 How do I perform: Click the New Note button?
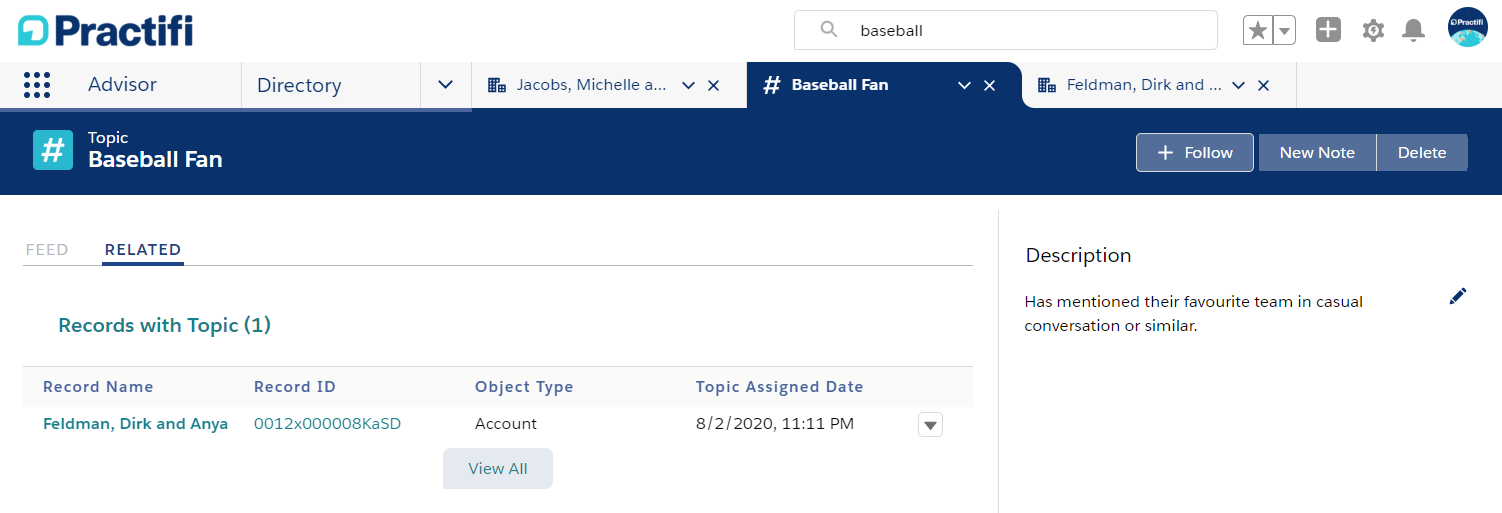[x=1317, y=153]
